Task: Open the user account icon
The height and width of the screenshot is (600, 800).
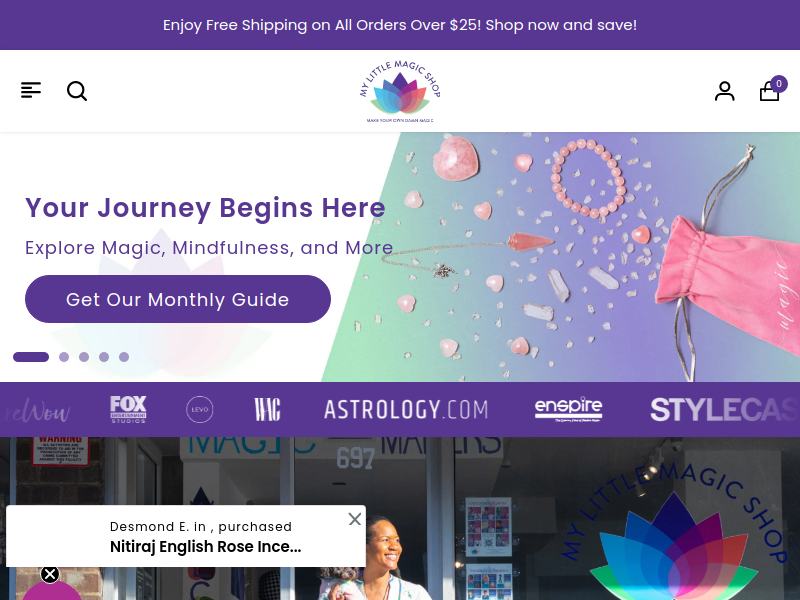Action: [x=724, y=91]
